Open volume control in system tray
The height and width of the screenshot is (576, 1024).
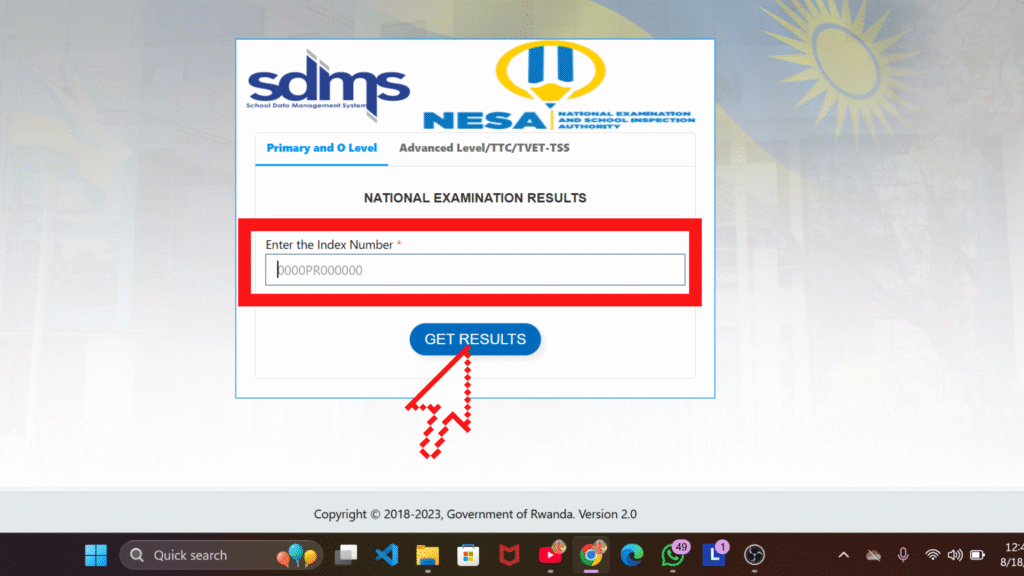point(955,555)
